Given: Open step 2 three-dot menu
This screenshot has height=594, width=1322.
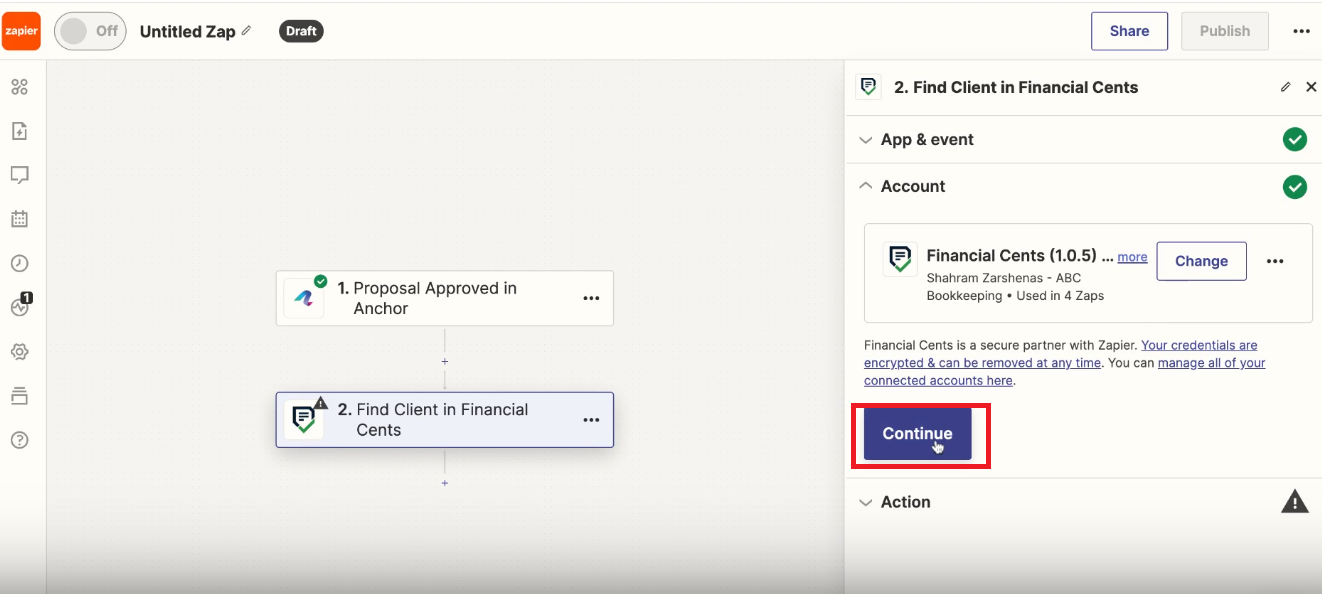Looking at the screenshot, I should (x=591, y=420).
